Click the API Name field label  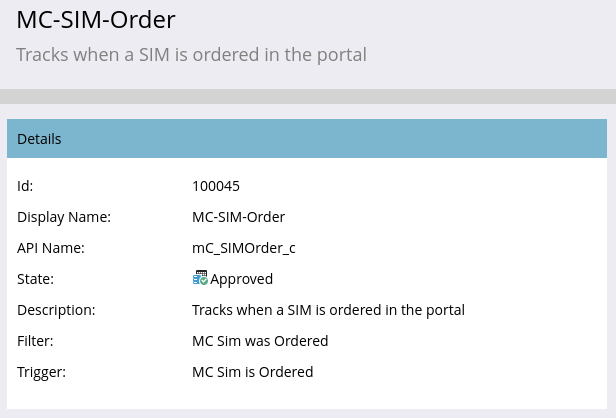tap(51, 248)
